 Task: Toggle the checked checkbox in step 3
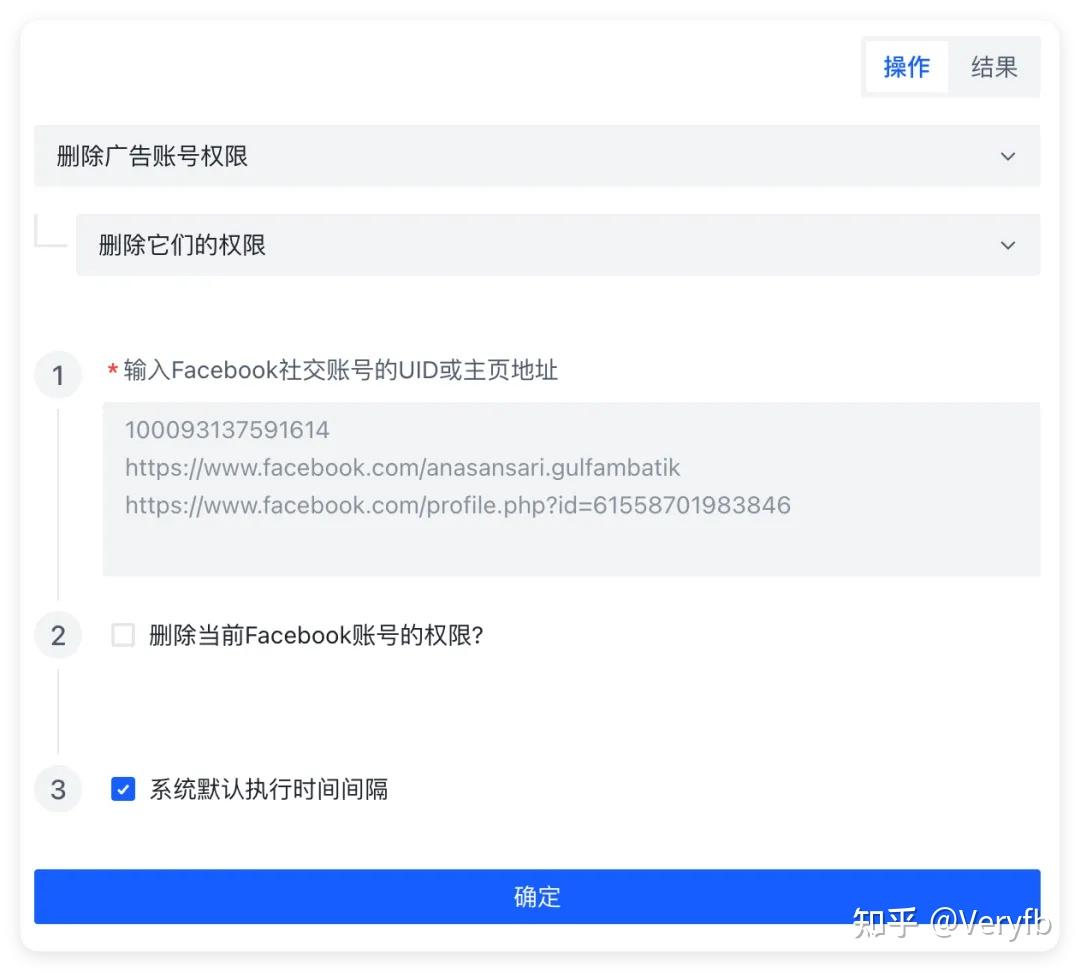(122, 789)
